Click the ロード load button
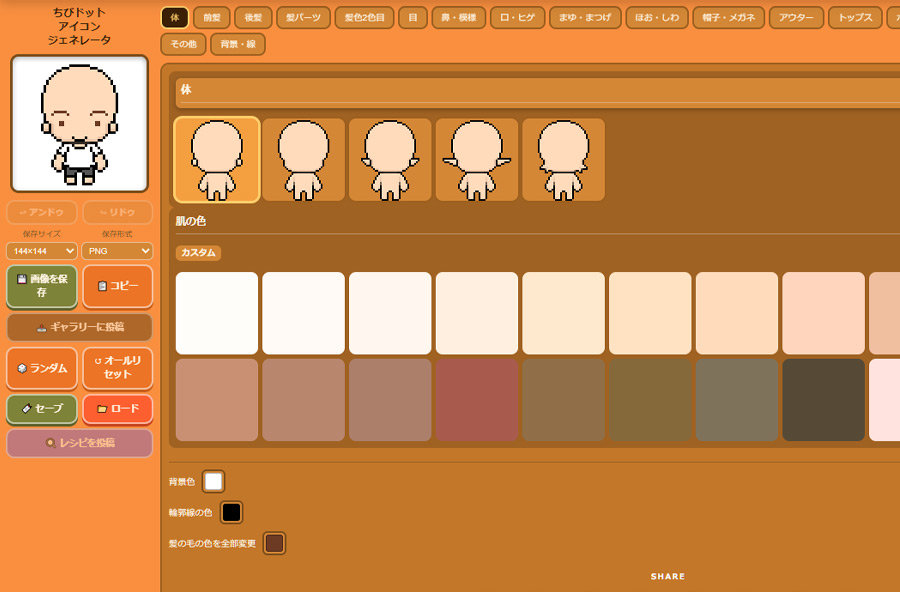This screenshot has height=592, width=900. point(118,408)
